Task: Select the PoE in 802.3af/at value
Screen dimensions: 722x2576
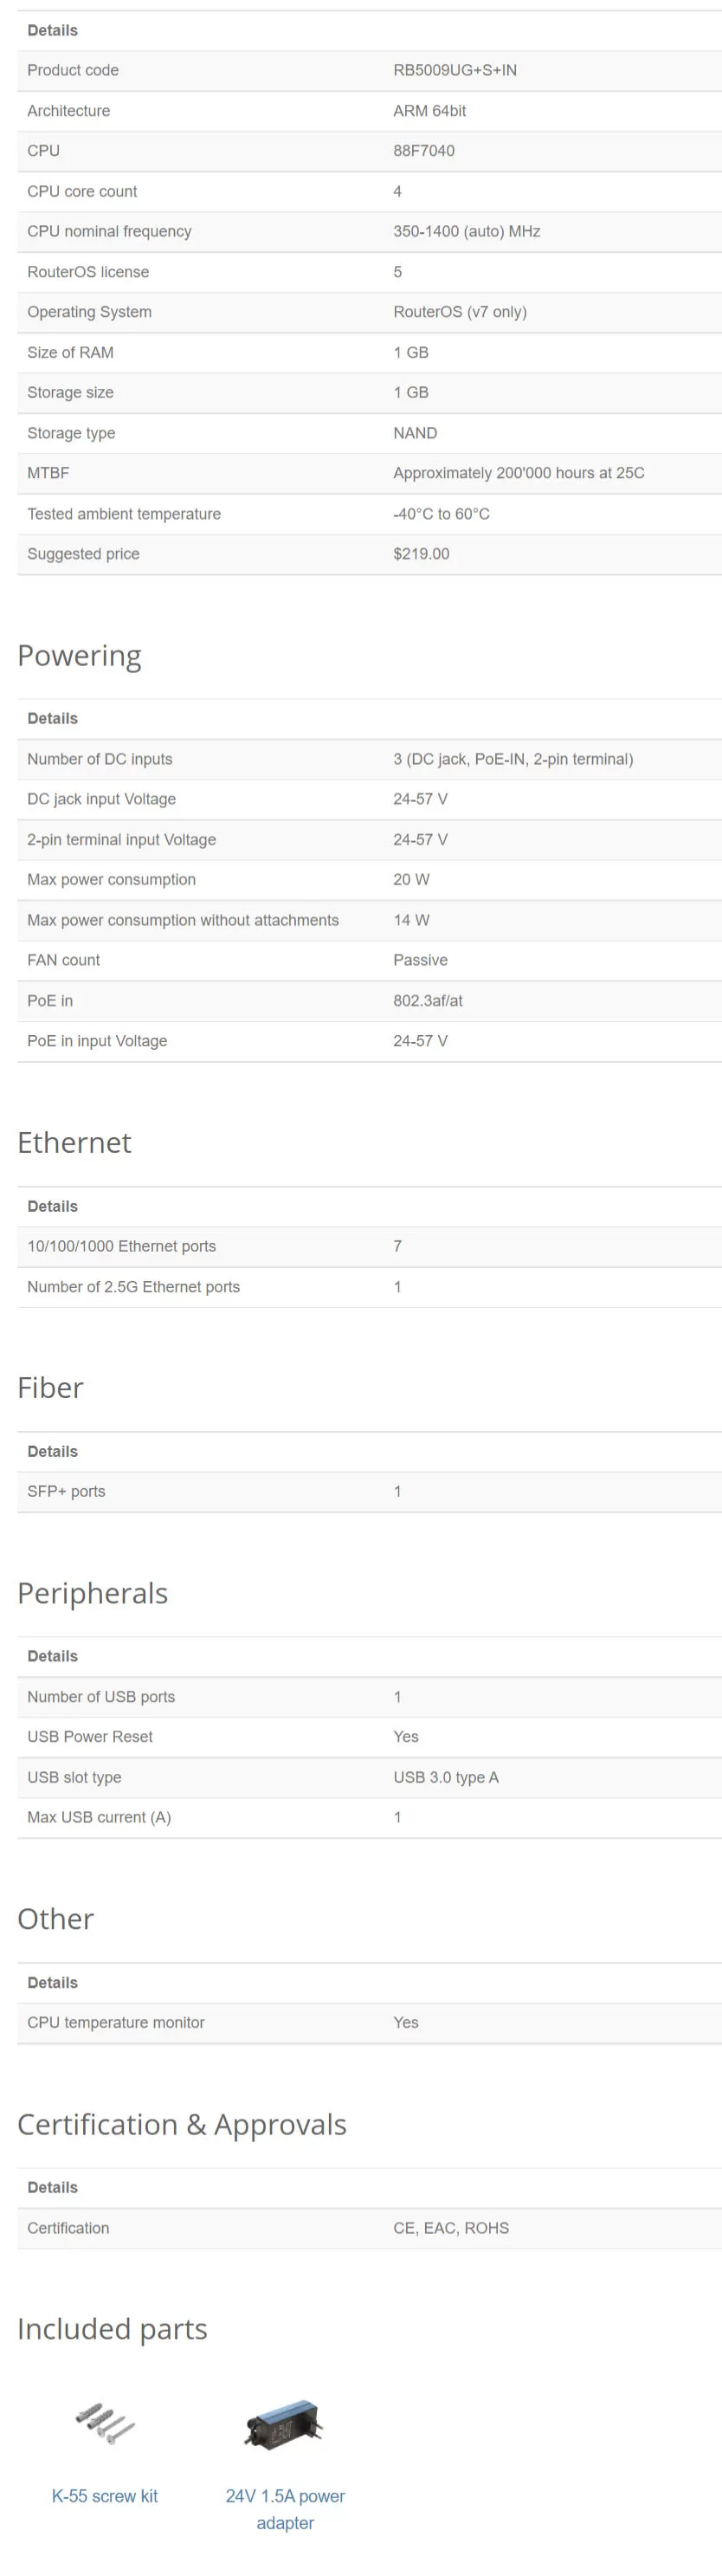Action: coord(428,1000)
